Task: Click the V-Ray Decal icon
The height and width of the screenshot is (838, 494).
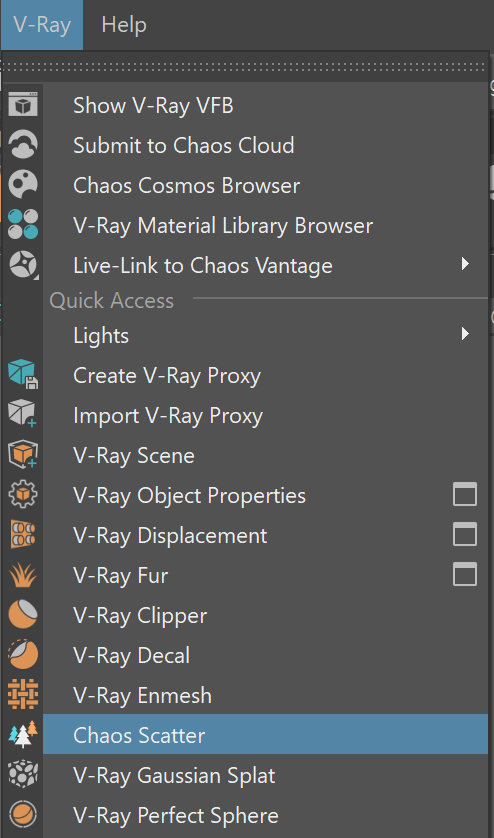Action: pyautogui.click(x=22, y=655)
